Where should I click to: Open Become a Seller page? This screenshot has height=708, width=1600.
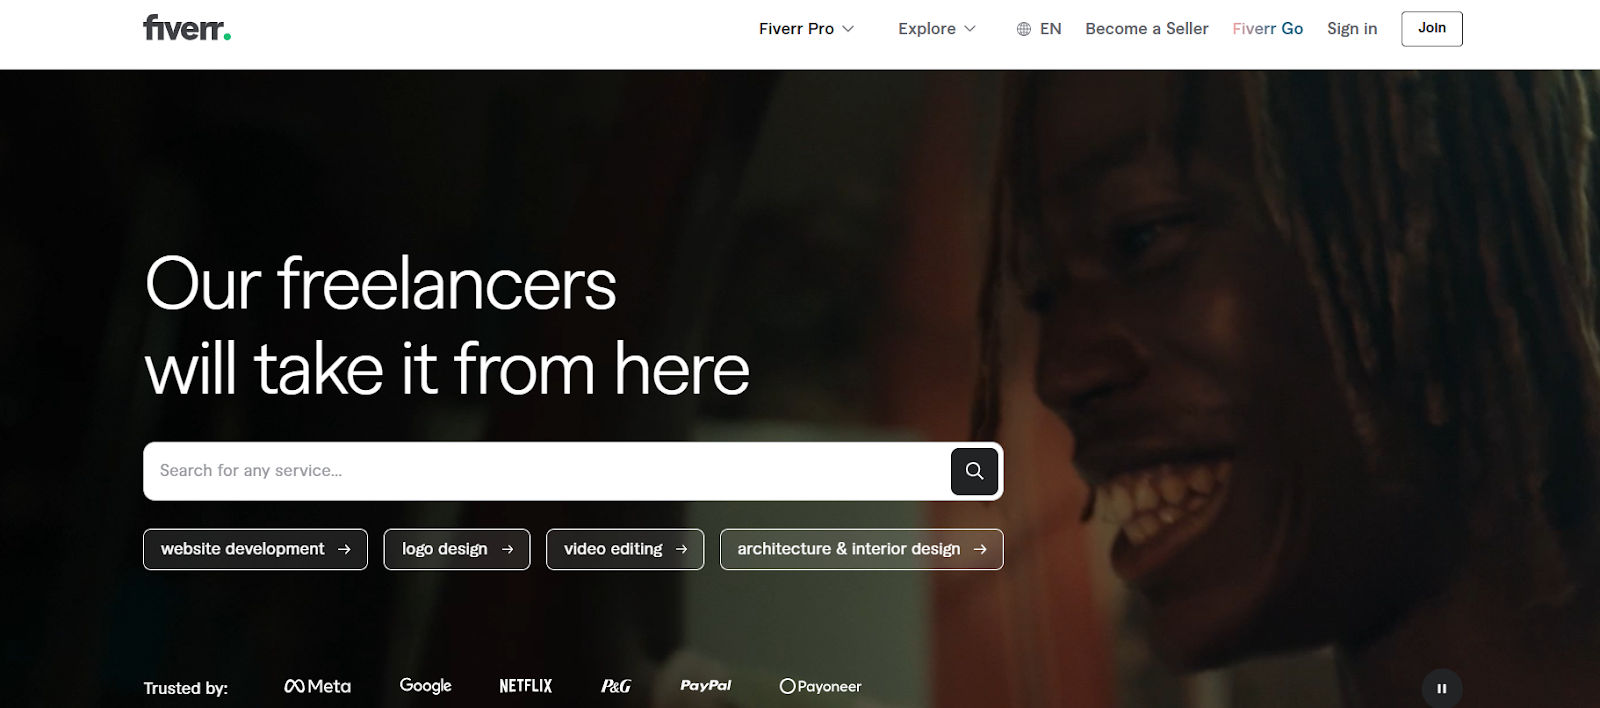1146,29
